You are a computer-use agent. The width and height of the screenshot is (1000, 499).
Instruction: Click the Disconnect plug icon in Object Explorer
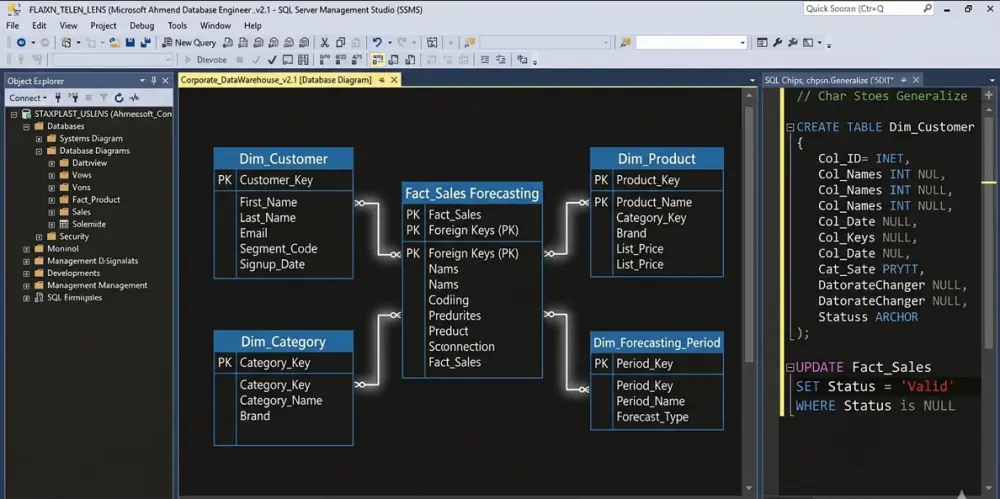[x=74, y=98]
